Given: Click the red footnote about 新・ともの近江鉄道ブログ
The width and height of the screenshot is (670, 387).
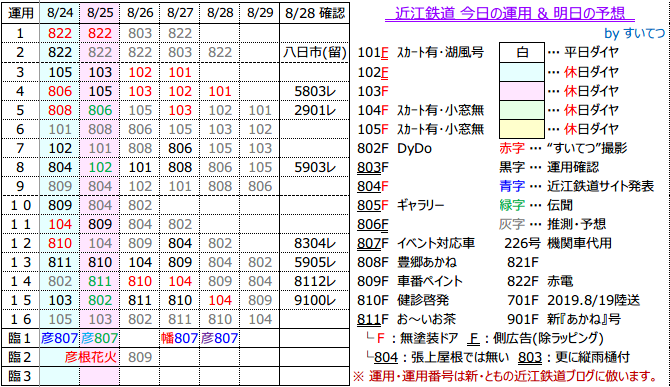Looking at the screenshot, I should click(506, 376).
